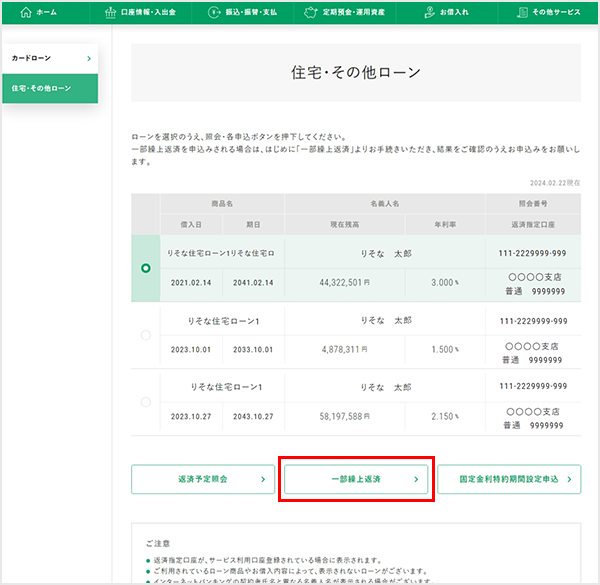Click the due date 2043.10.27
Screen dimensions: 600x585
click(x=253, y=417)
